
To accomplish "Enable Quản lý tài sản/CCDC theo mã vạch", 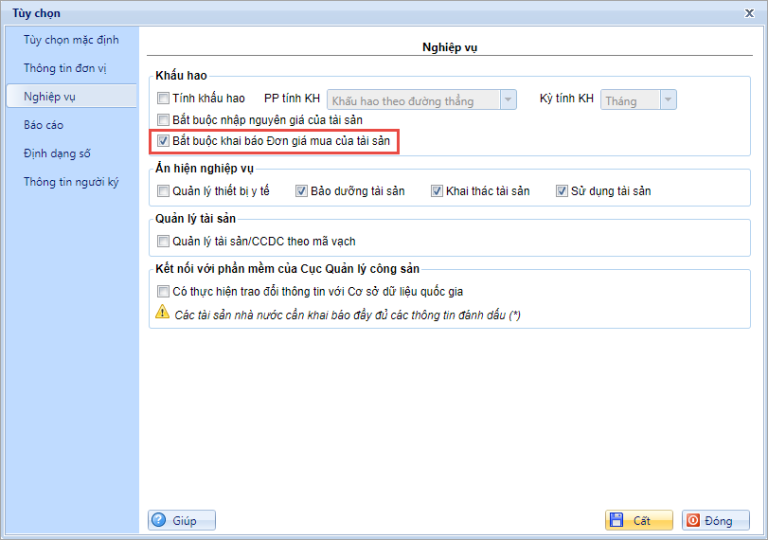I will [x=164, y=241].
